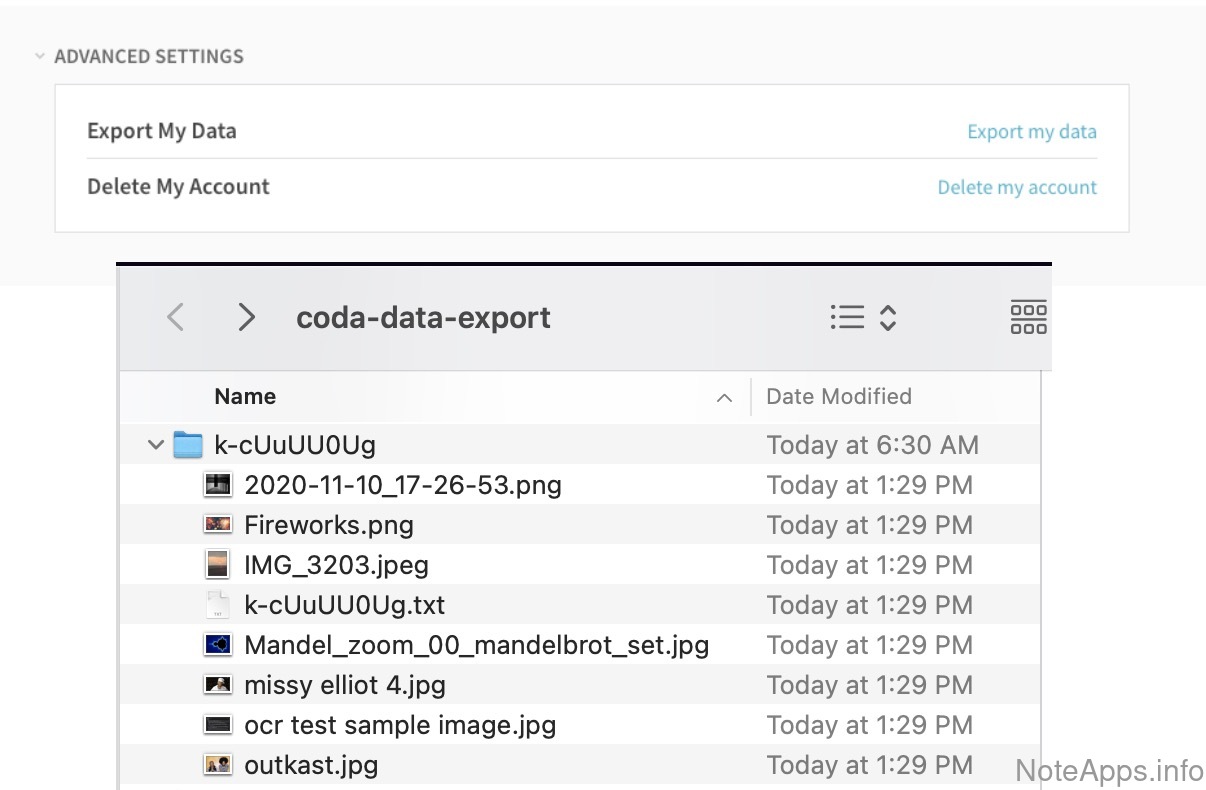Select the missy elliot 4.jpg file
1206x790 pixels.
pos(344,685)
